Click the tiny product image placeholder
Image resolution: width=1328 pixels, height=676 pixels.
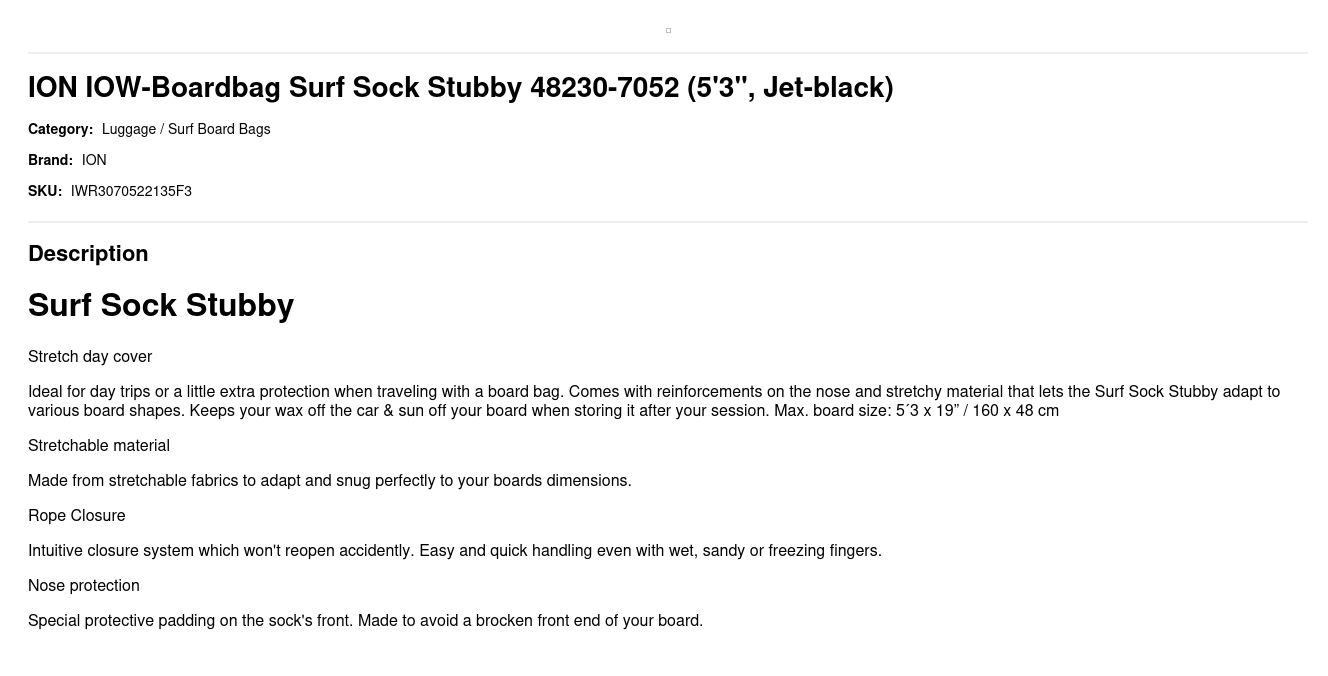[x=668, y=30]
